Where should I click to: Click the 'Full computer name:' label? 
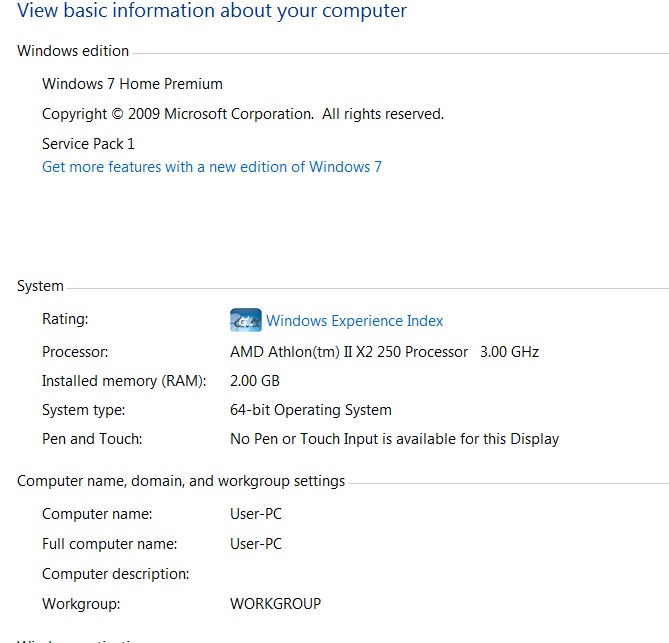110,544
